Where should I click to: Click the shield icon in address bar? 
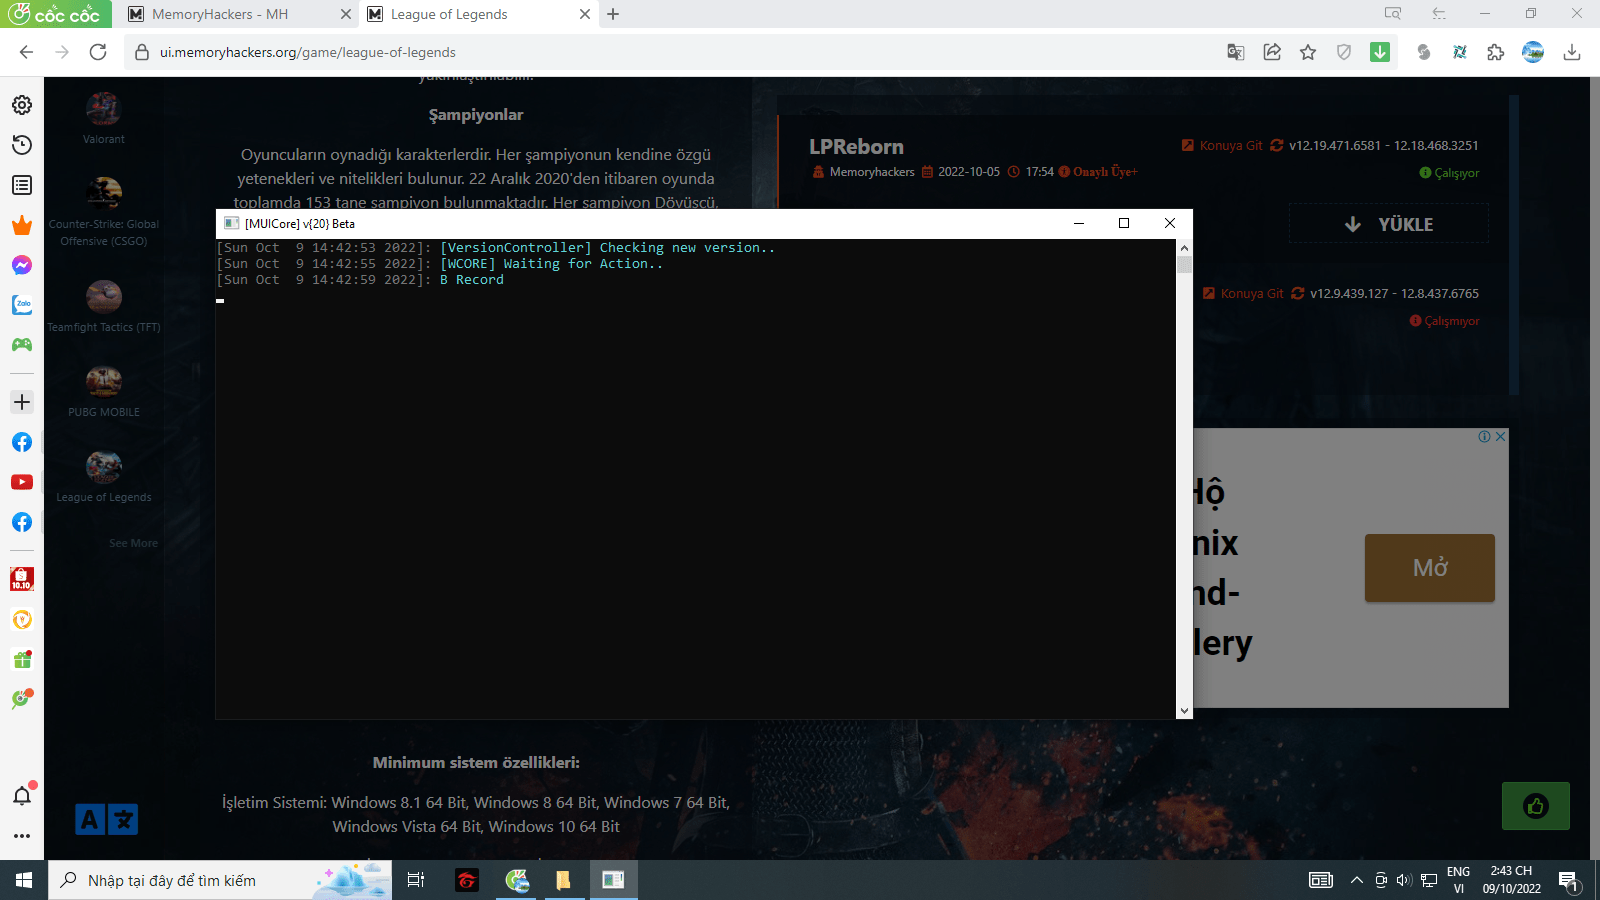[1344, 52]
